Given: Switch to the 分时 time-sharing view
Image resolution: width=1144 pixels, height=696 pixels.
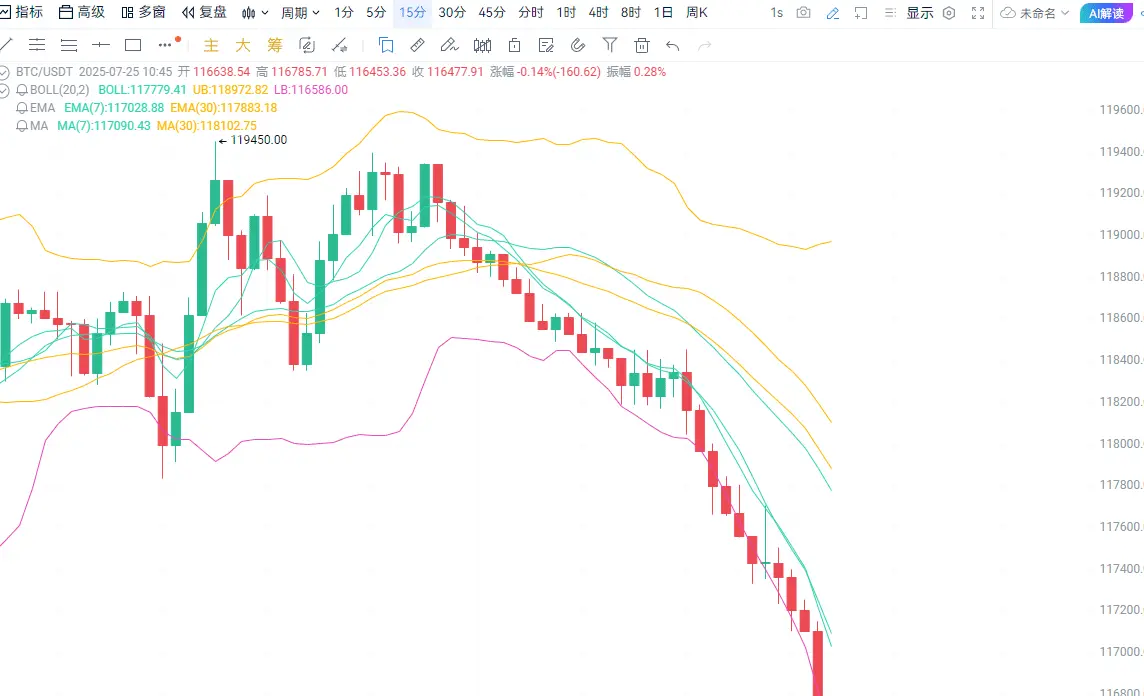Looking at the screenshot, I should click(x=530, y=12).
